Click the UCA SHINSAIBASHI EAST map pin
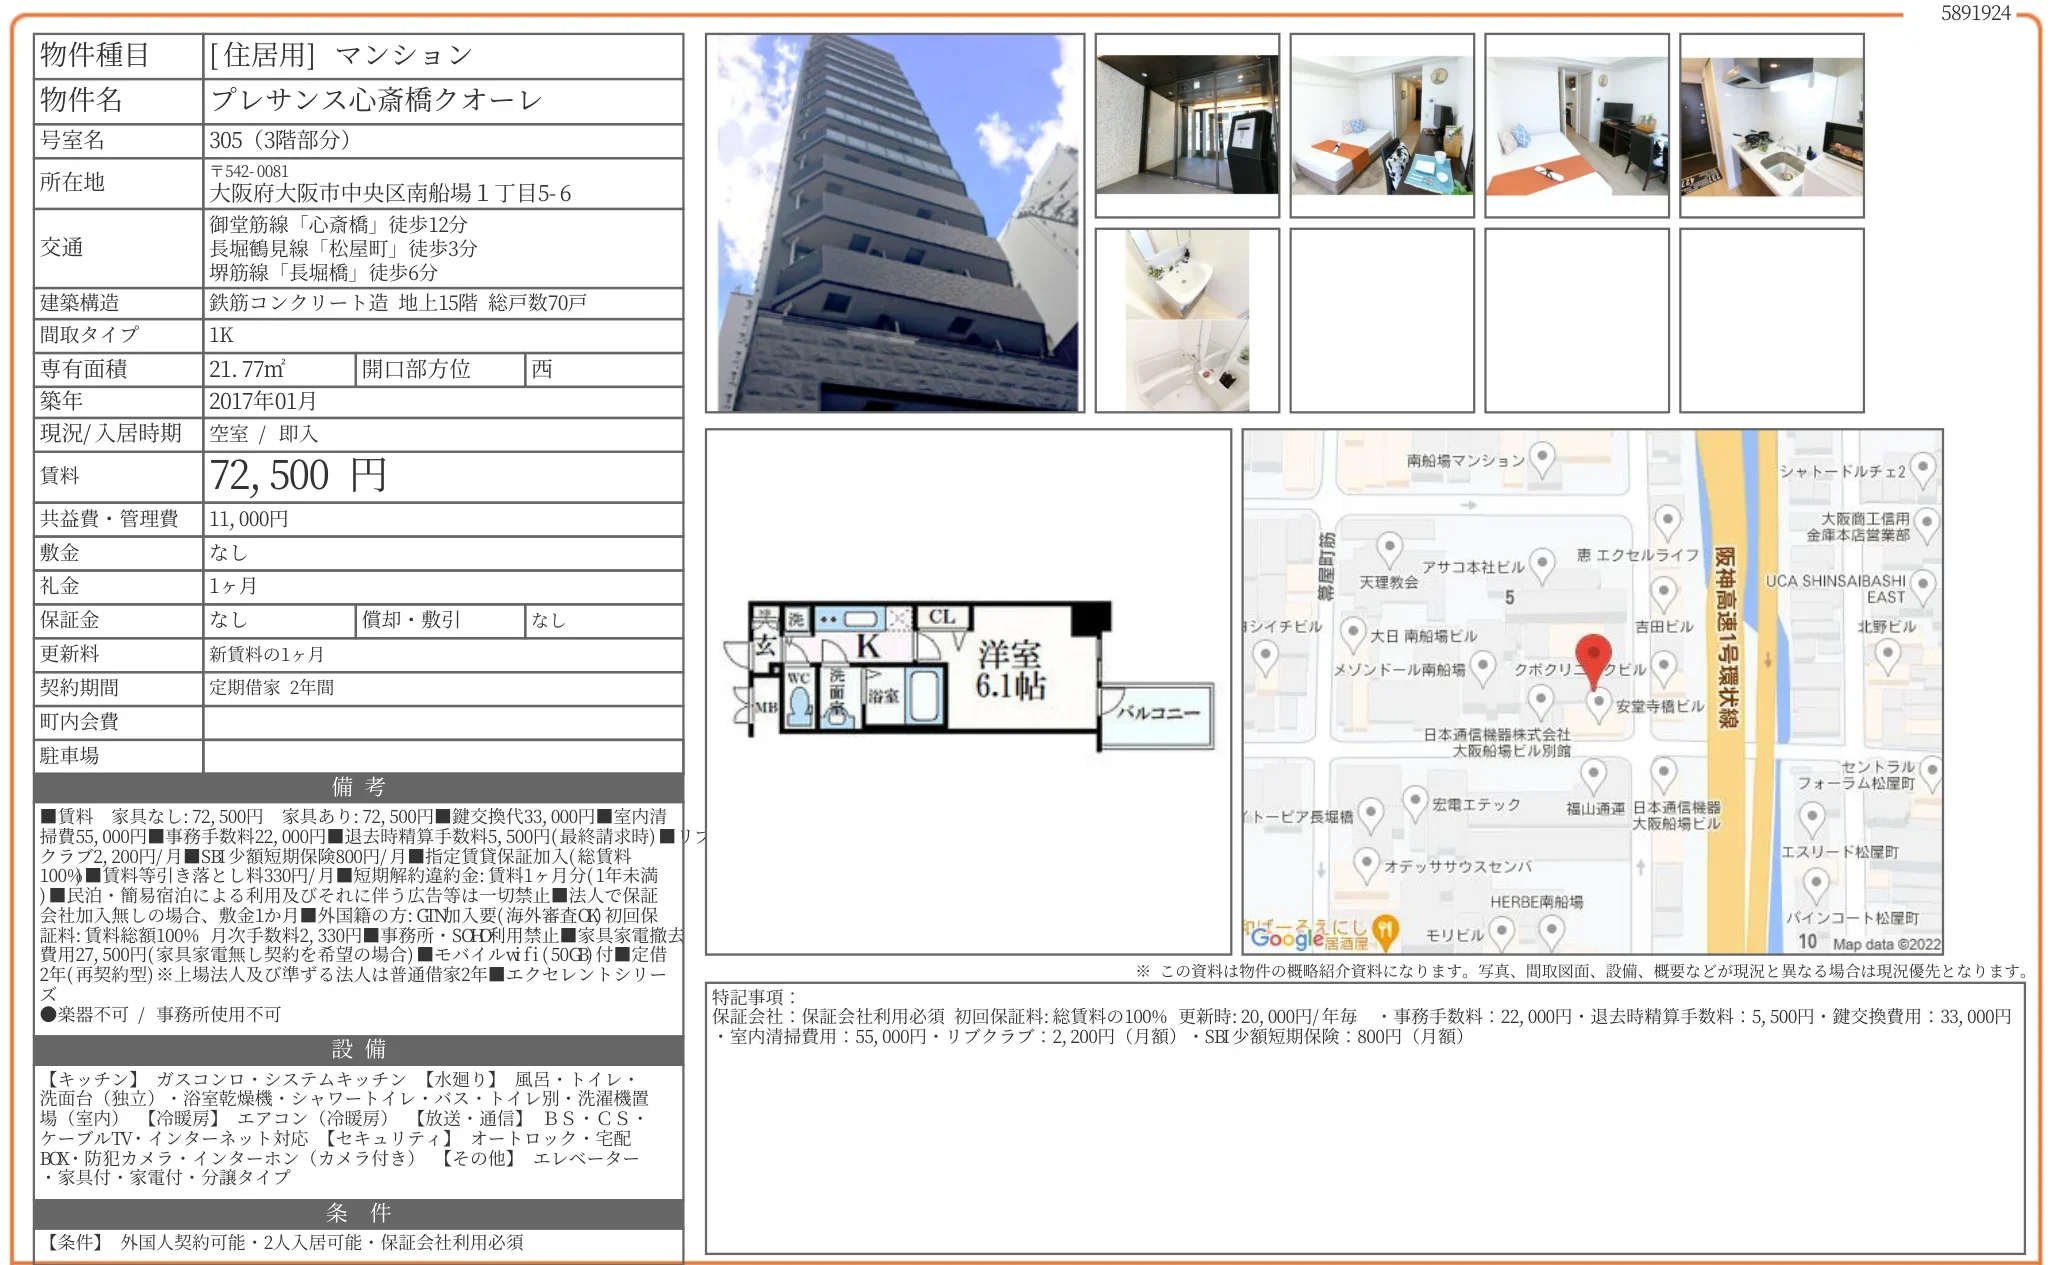This screenshot has height=1265, width=2056. 1922,584
